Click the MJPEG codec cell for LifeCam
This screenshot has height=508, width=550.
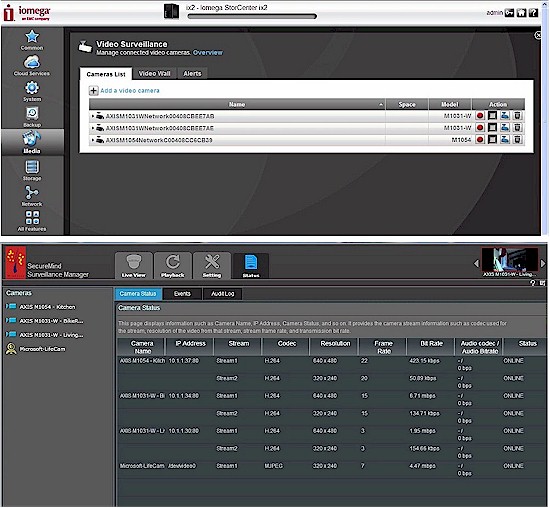[273, 466]
